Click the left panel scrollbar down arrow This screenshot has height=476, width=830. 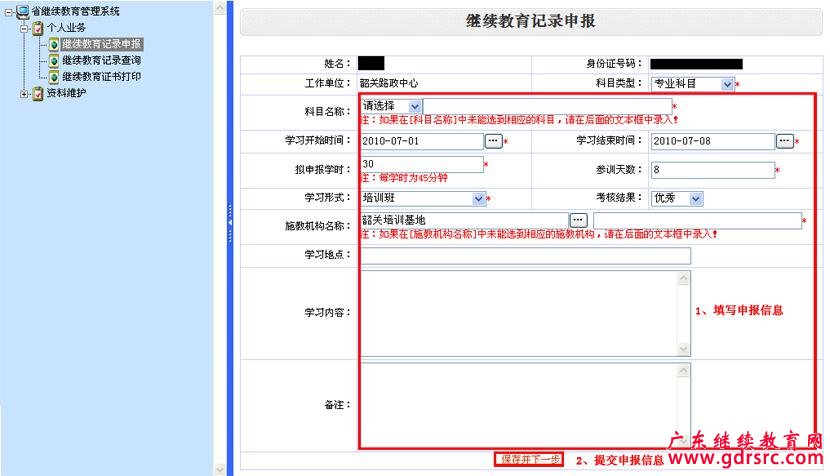[x=220, y=469]
